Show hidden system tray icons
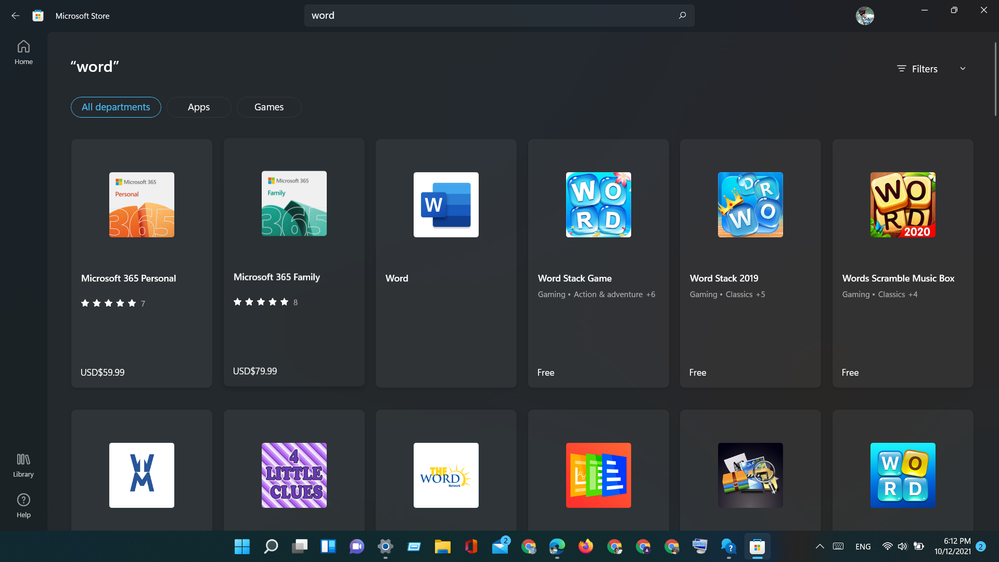Image resolution: width=999 pixels, height=562 pixels. [x=820, y=547]
